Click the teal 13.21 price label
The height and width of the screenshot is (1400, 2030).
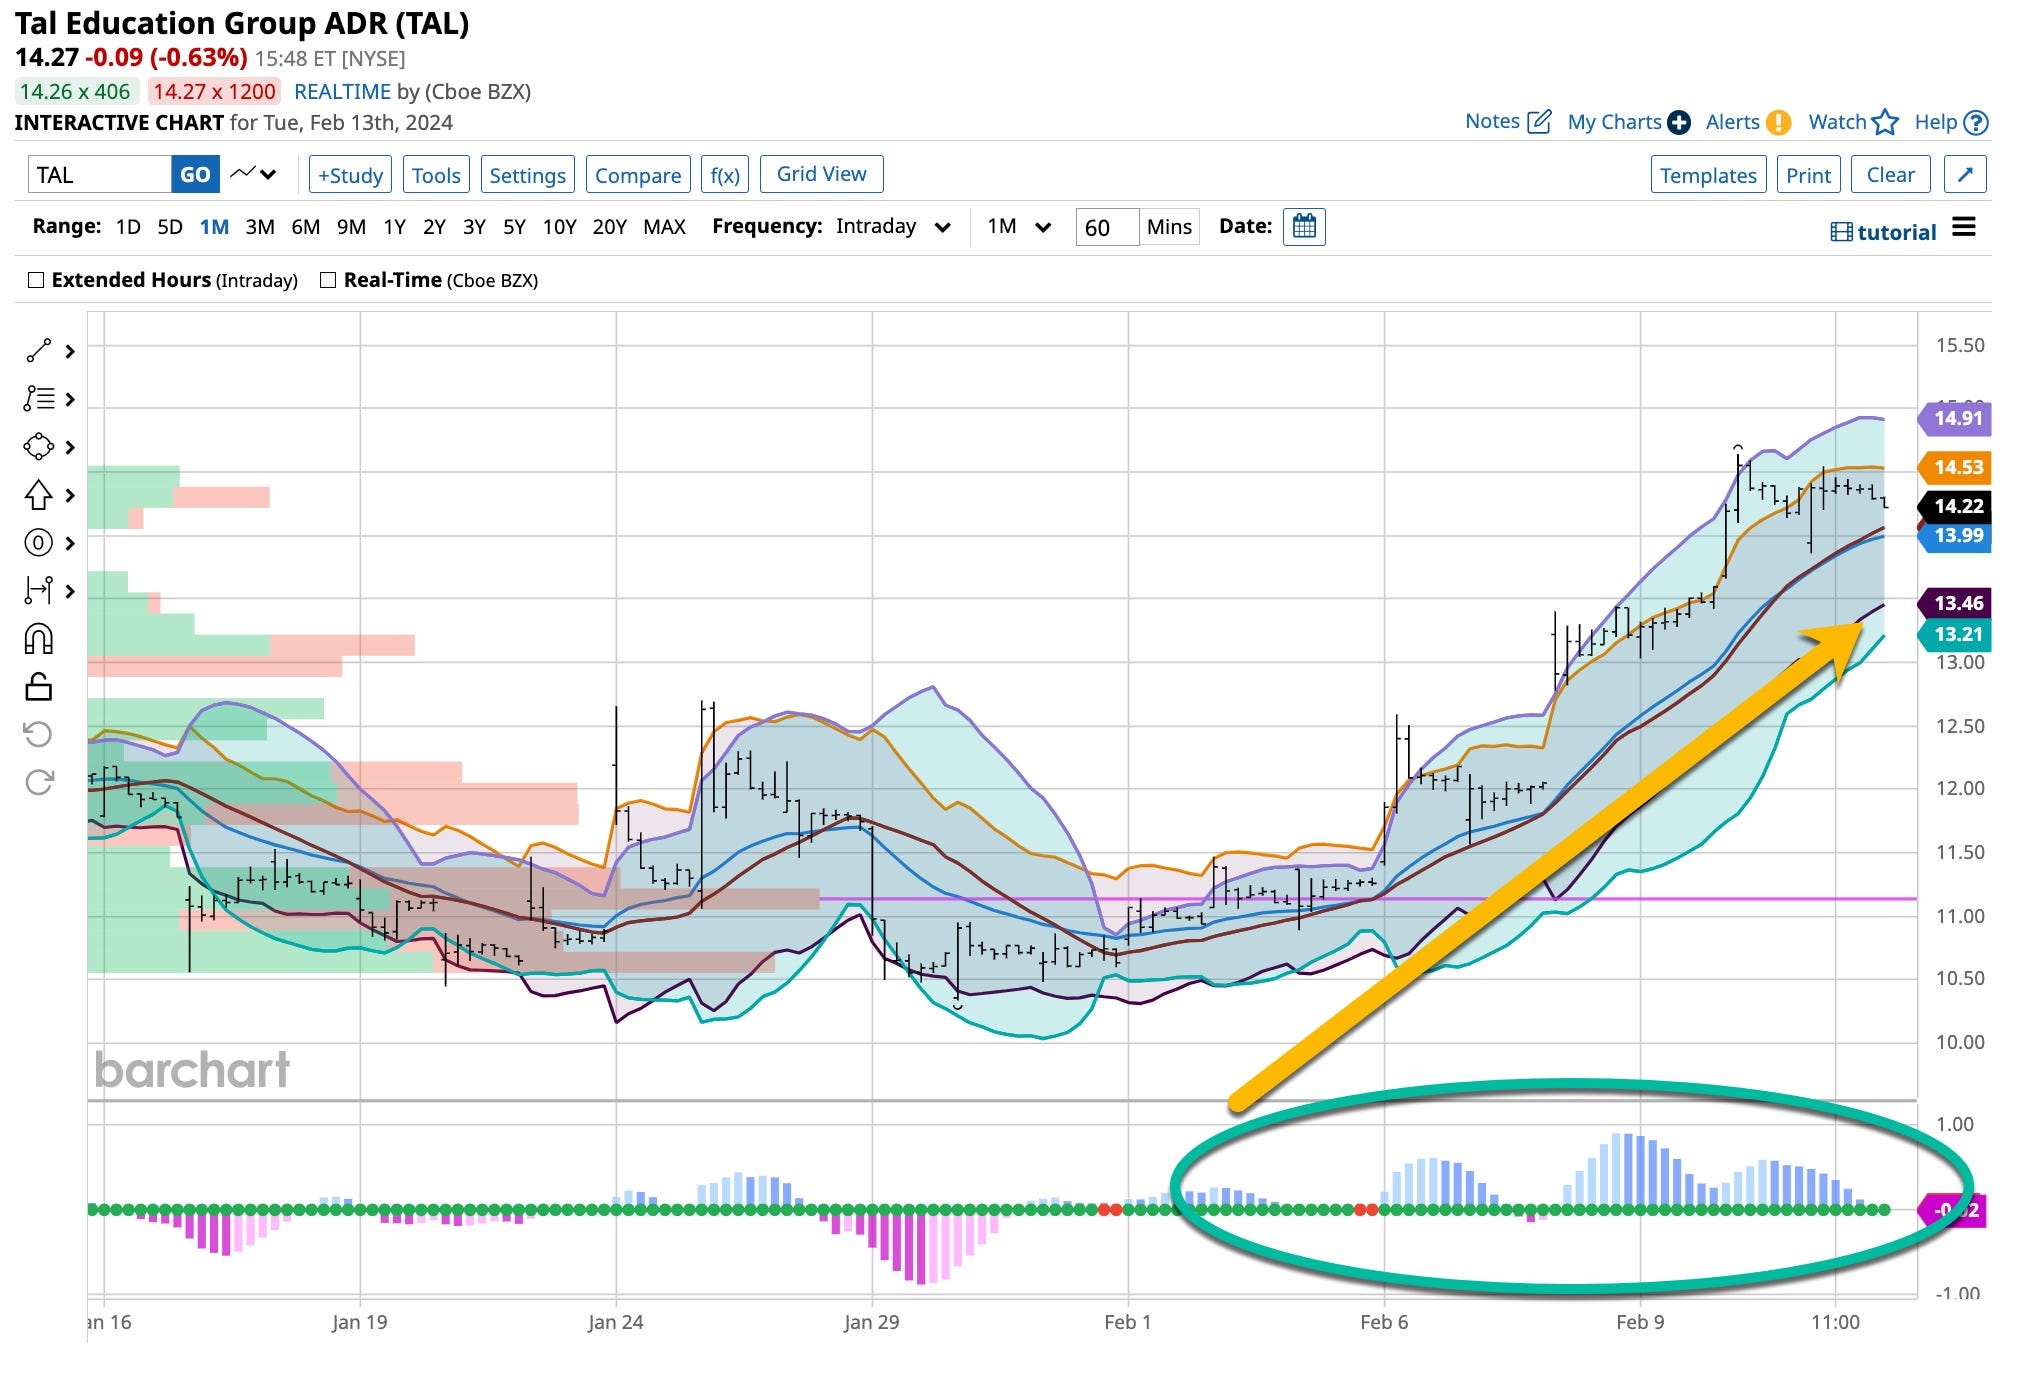point(1955,634)
